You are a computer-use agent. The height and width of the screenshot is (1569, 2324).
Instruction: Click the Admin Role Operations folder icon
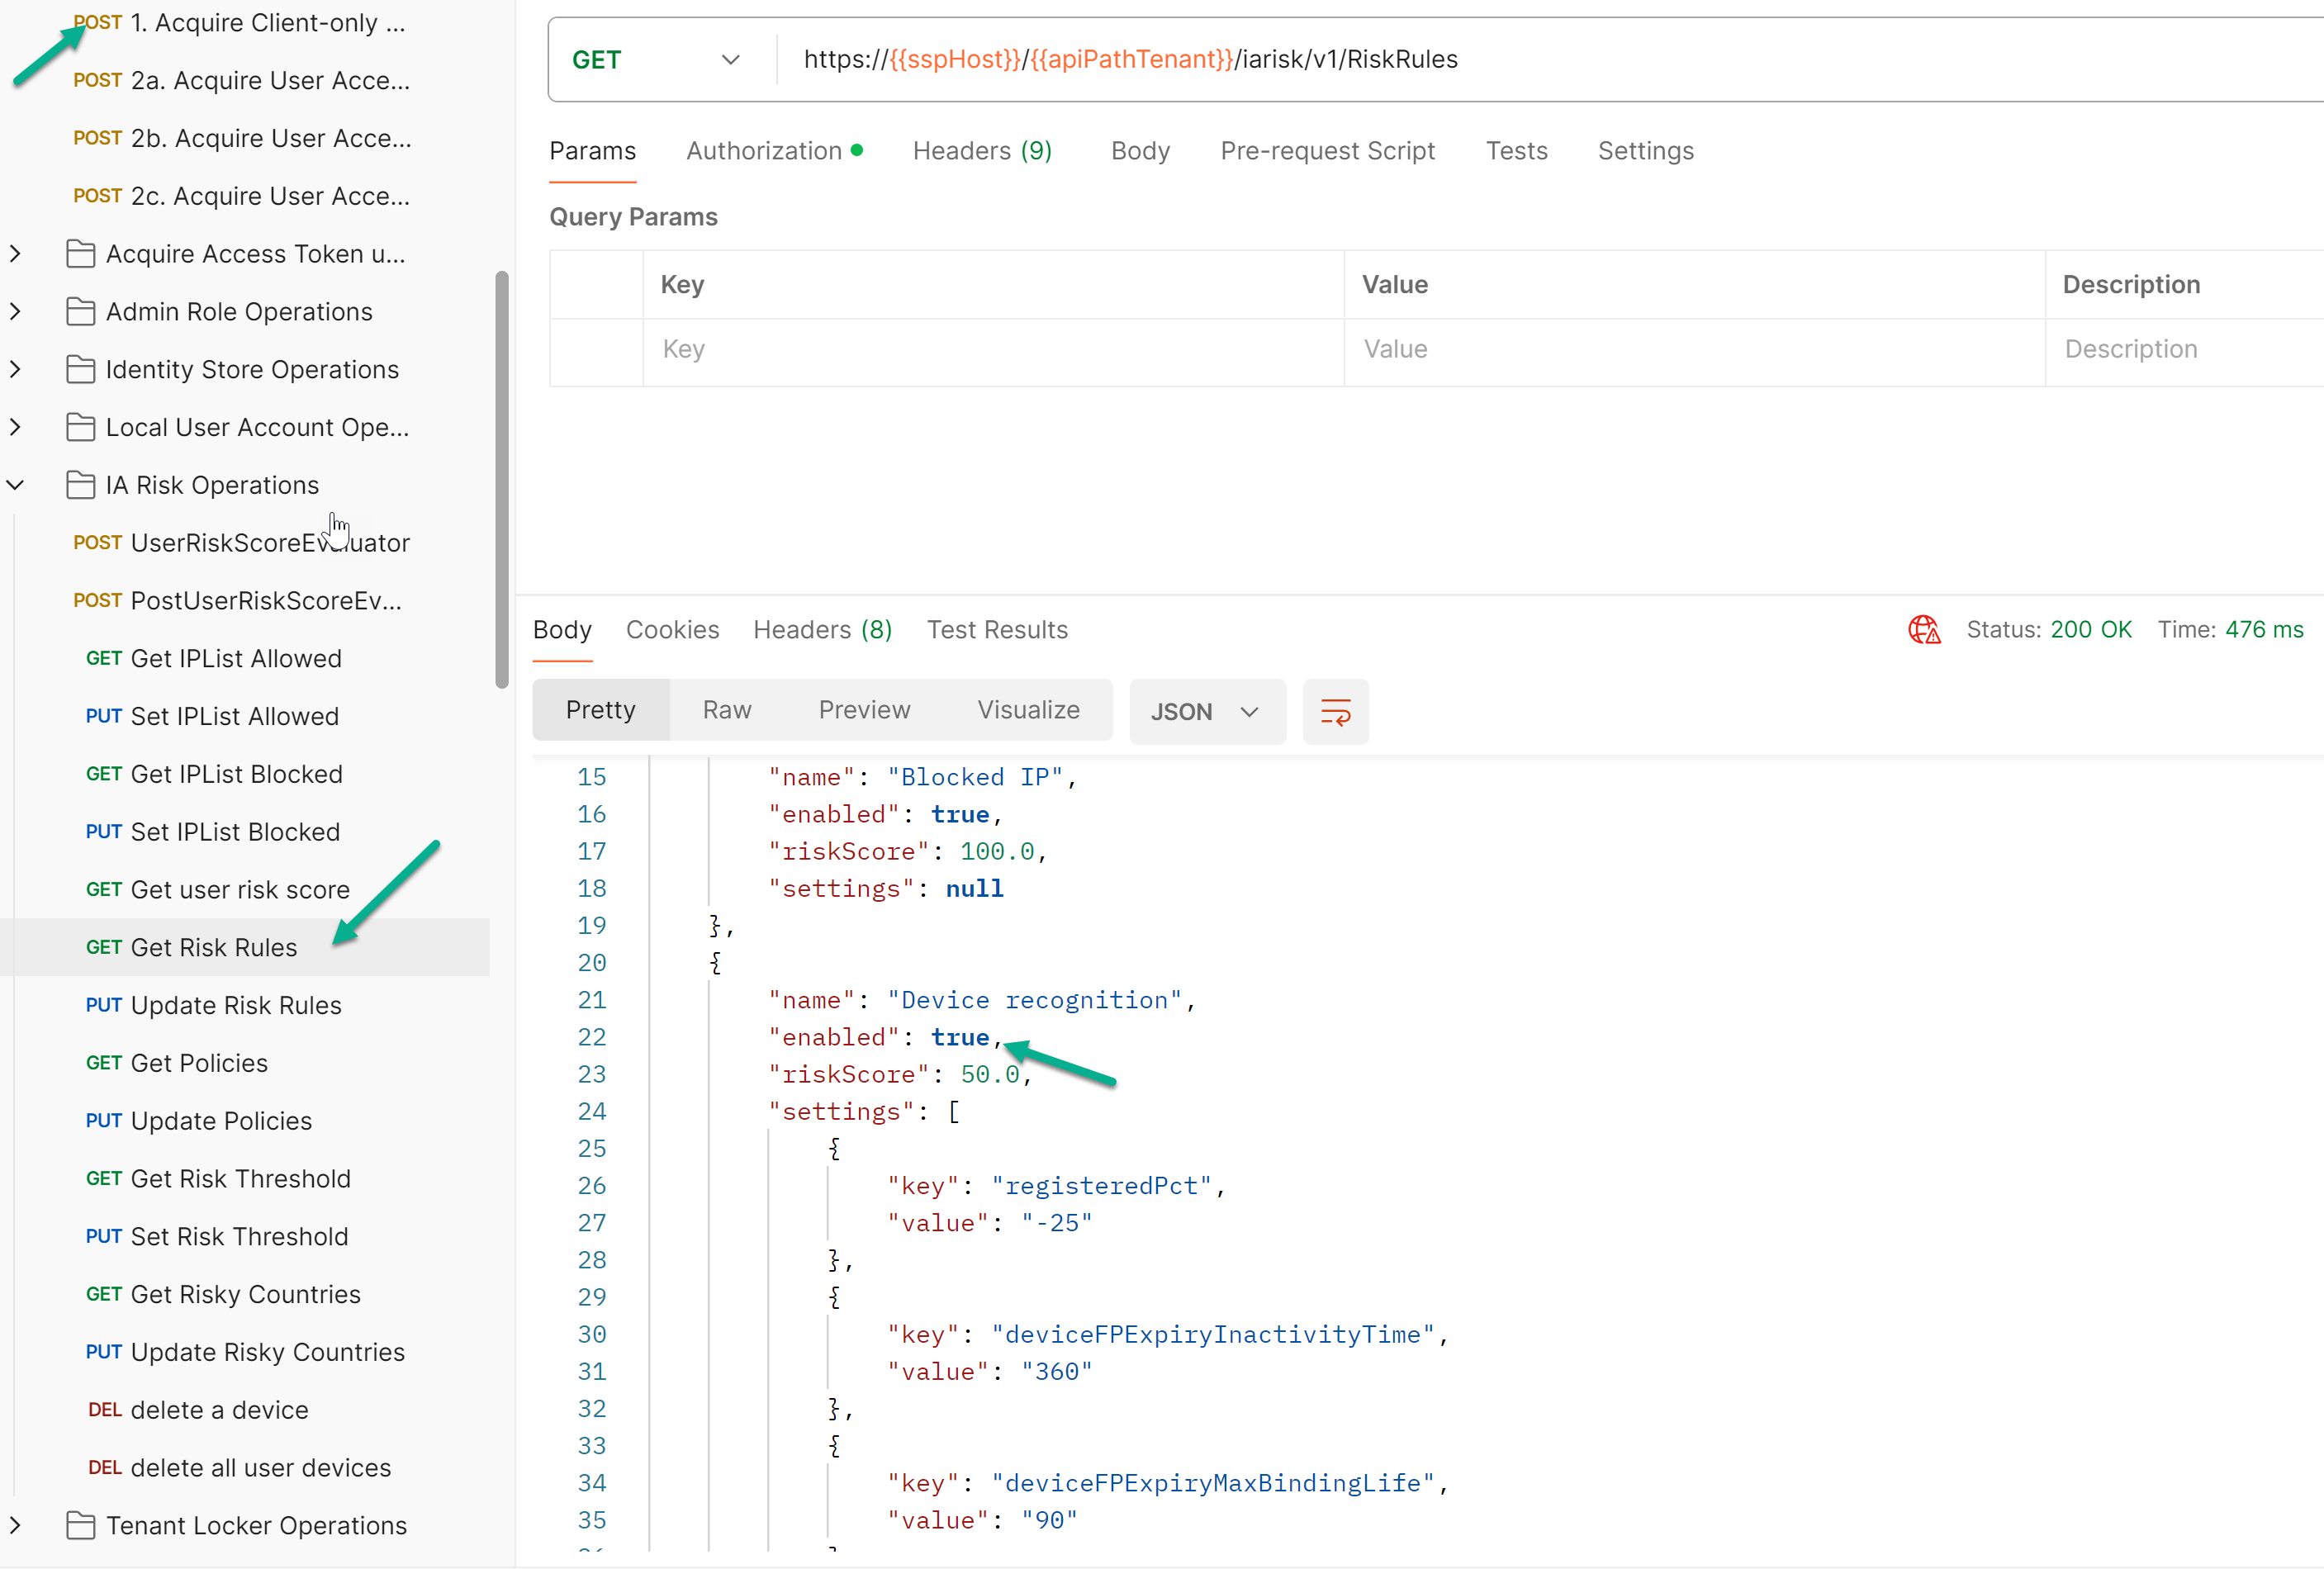pyautogui.click(x=80, y=312)
